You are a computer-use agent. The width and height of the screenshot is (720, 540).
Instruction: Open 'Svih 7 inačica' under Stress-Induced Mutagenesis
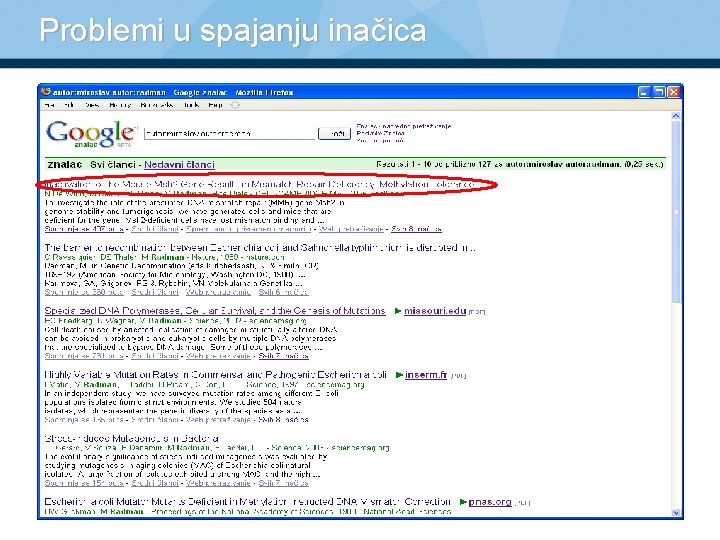click(283, 483)
